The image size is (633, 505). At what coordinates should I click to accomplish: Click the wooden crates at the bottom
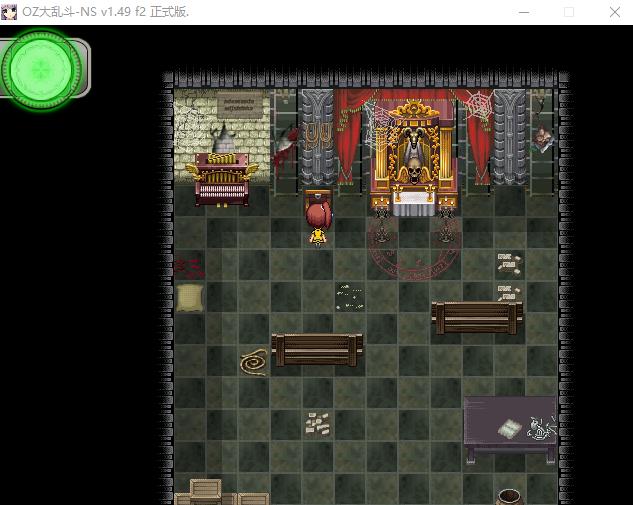[221, 492]
